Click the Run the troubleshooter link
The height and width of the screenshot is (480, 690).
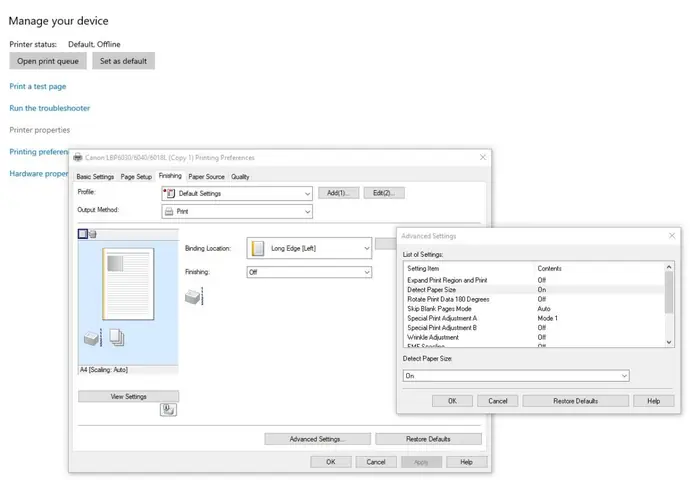50,108
